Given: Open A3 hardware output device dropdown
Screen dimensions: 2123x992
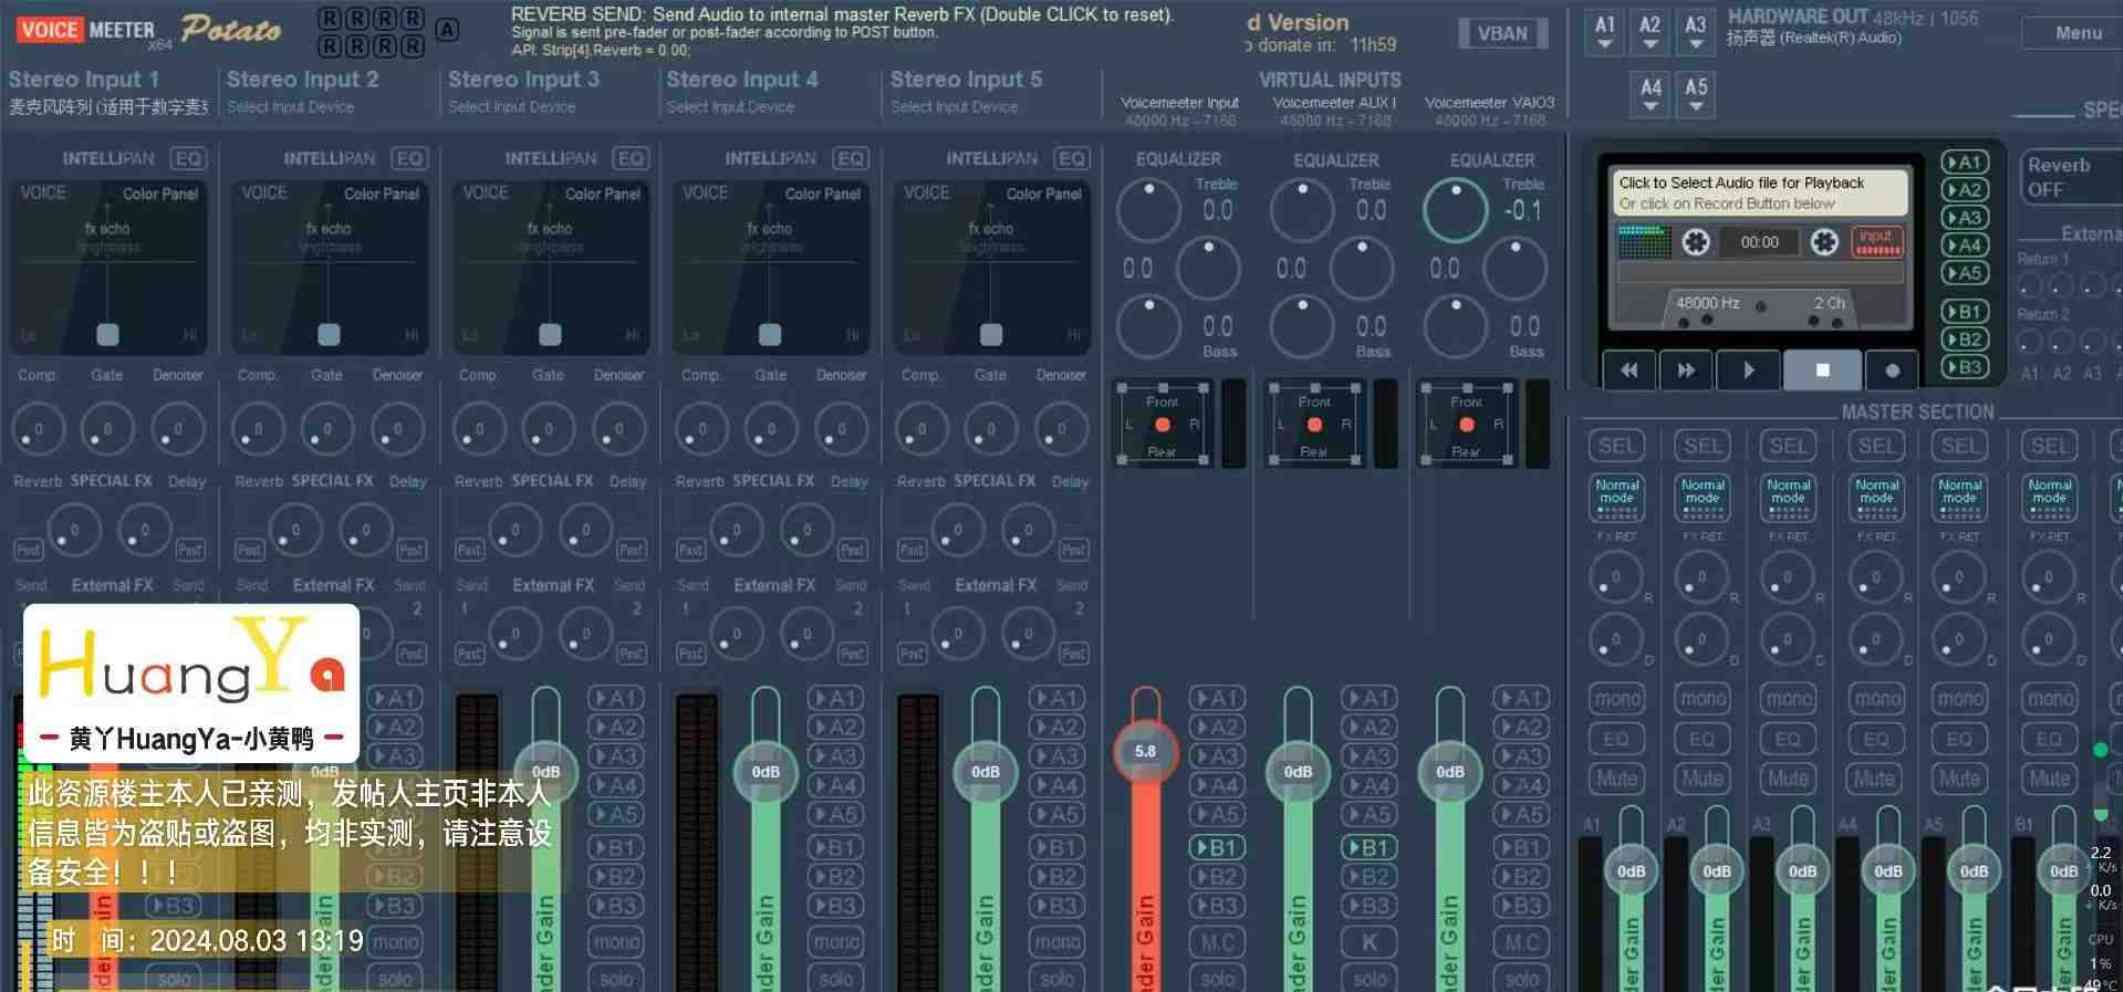Looking at the screenshot, I should tap(1695, 31).
